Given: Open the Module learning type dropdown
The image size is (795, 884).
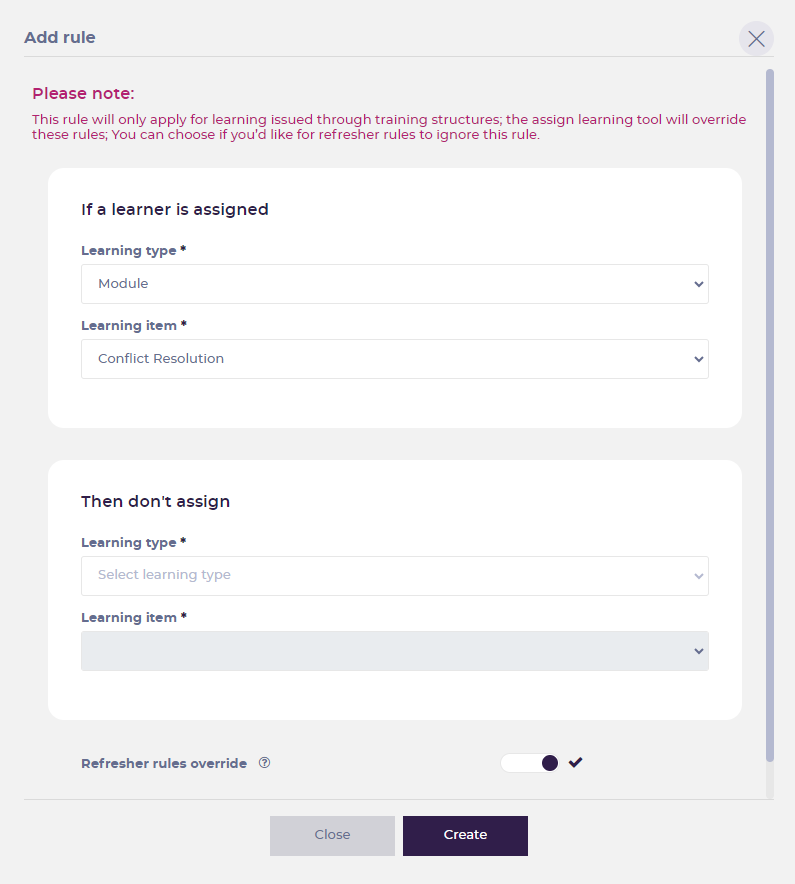Looking at the screenshot, I should (x=395, y=284).
